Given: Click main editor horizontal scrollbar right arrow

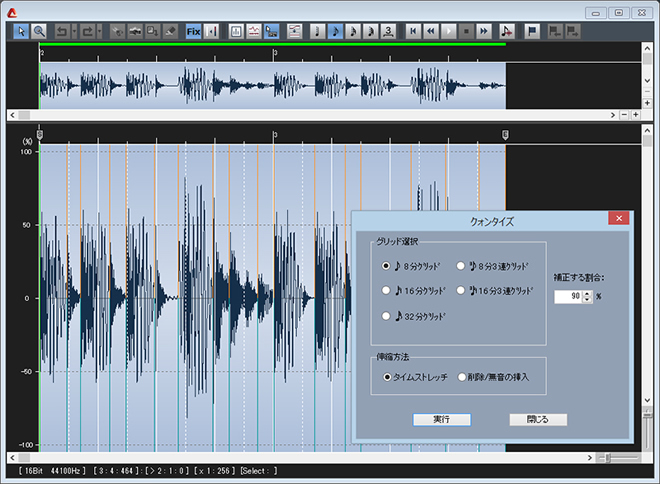Looking at the screenshot, I should click(x=590, y=458).
